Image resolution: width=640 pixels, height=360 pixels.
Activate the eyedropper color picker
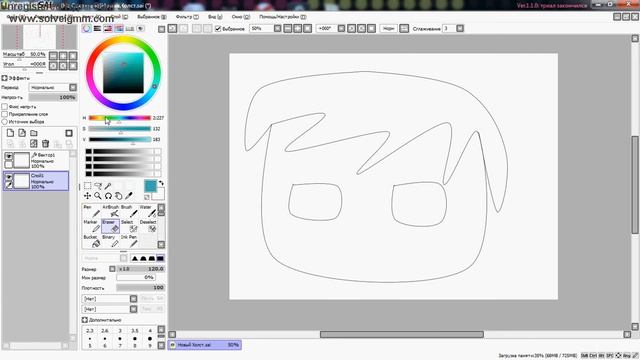point(129,196)
